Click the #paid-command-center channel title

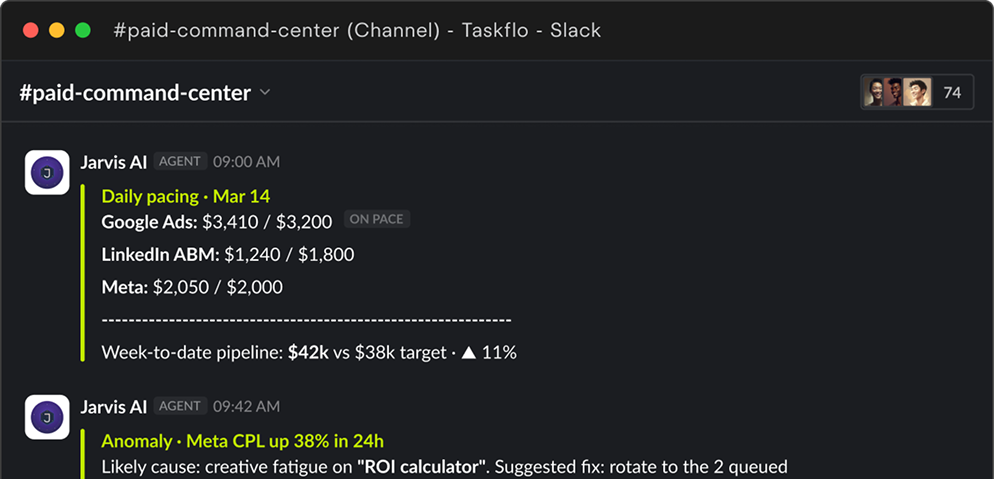click(135, 93)
